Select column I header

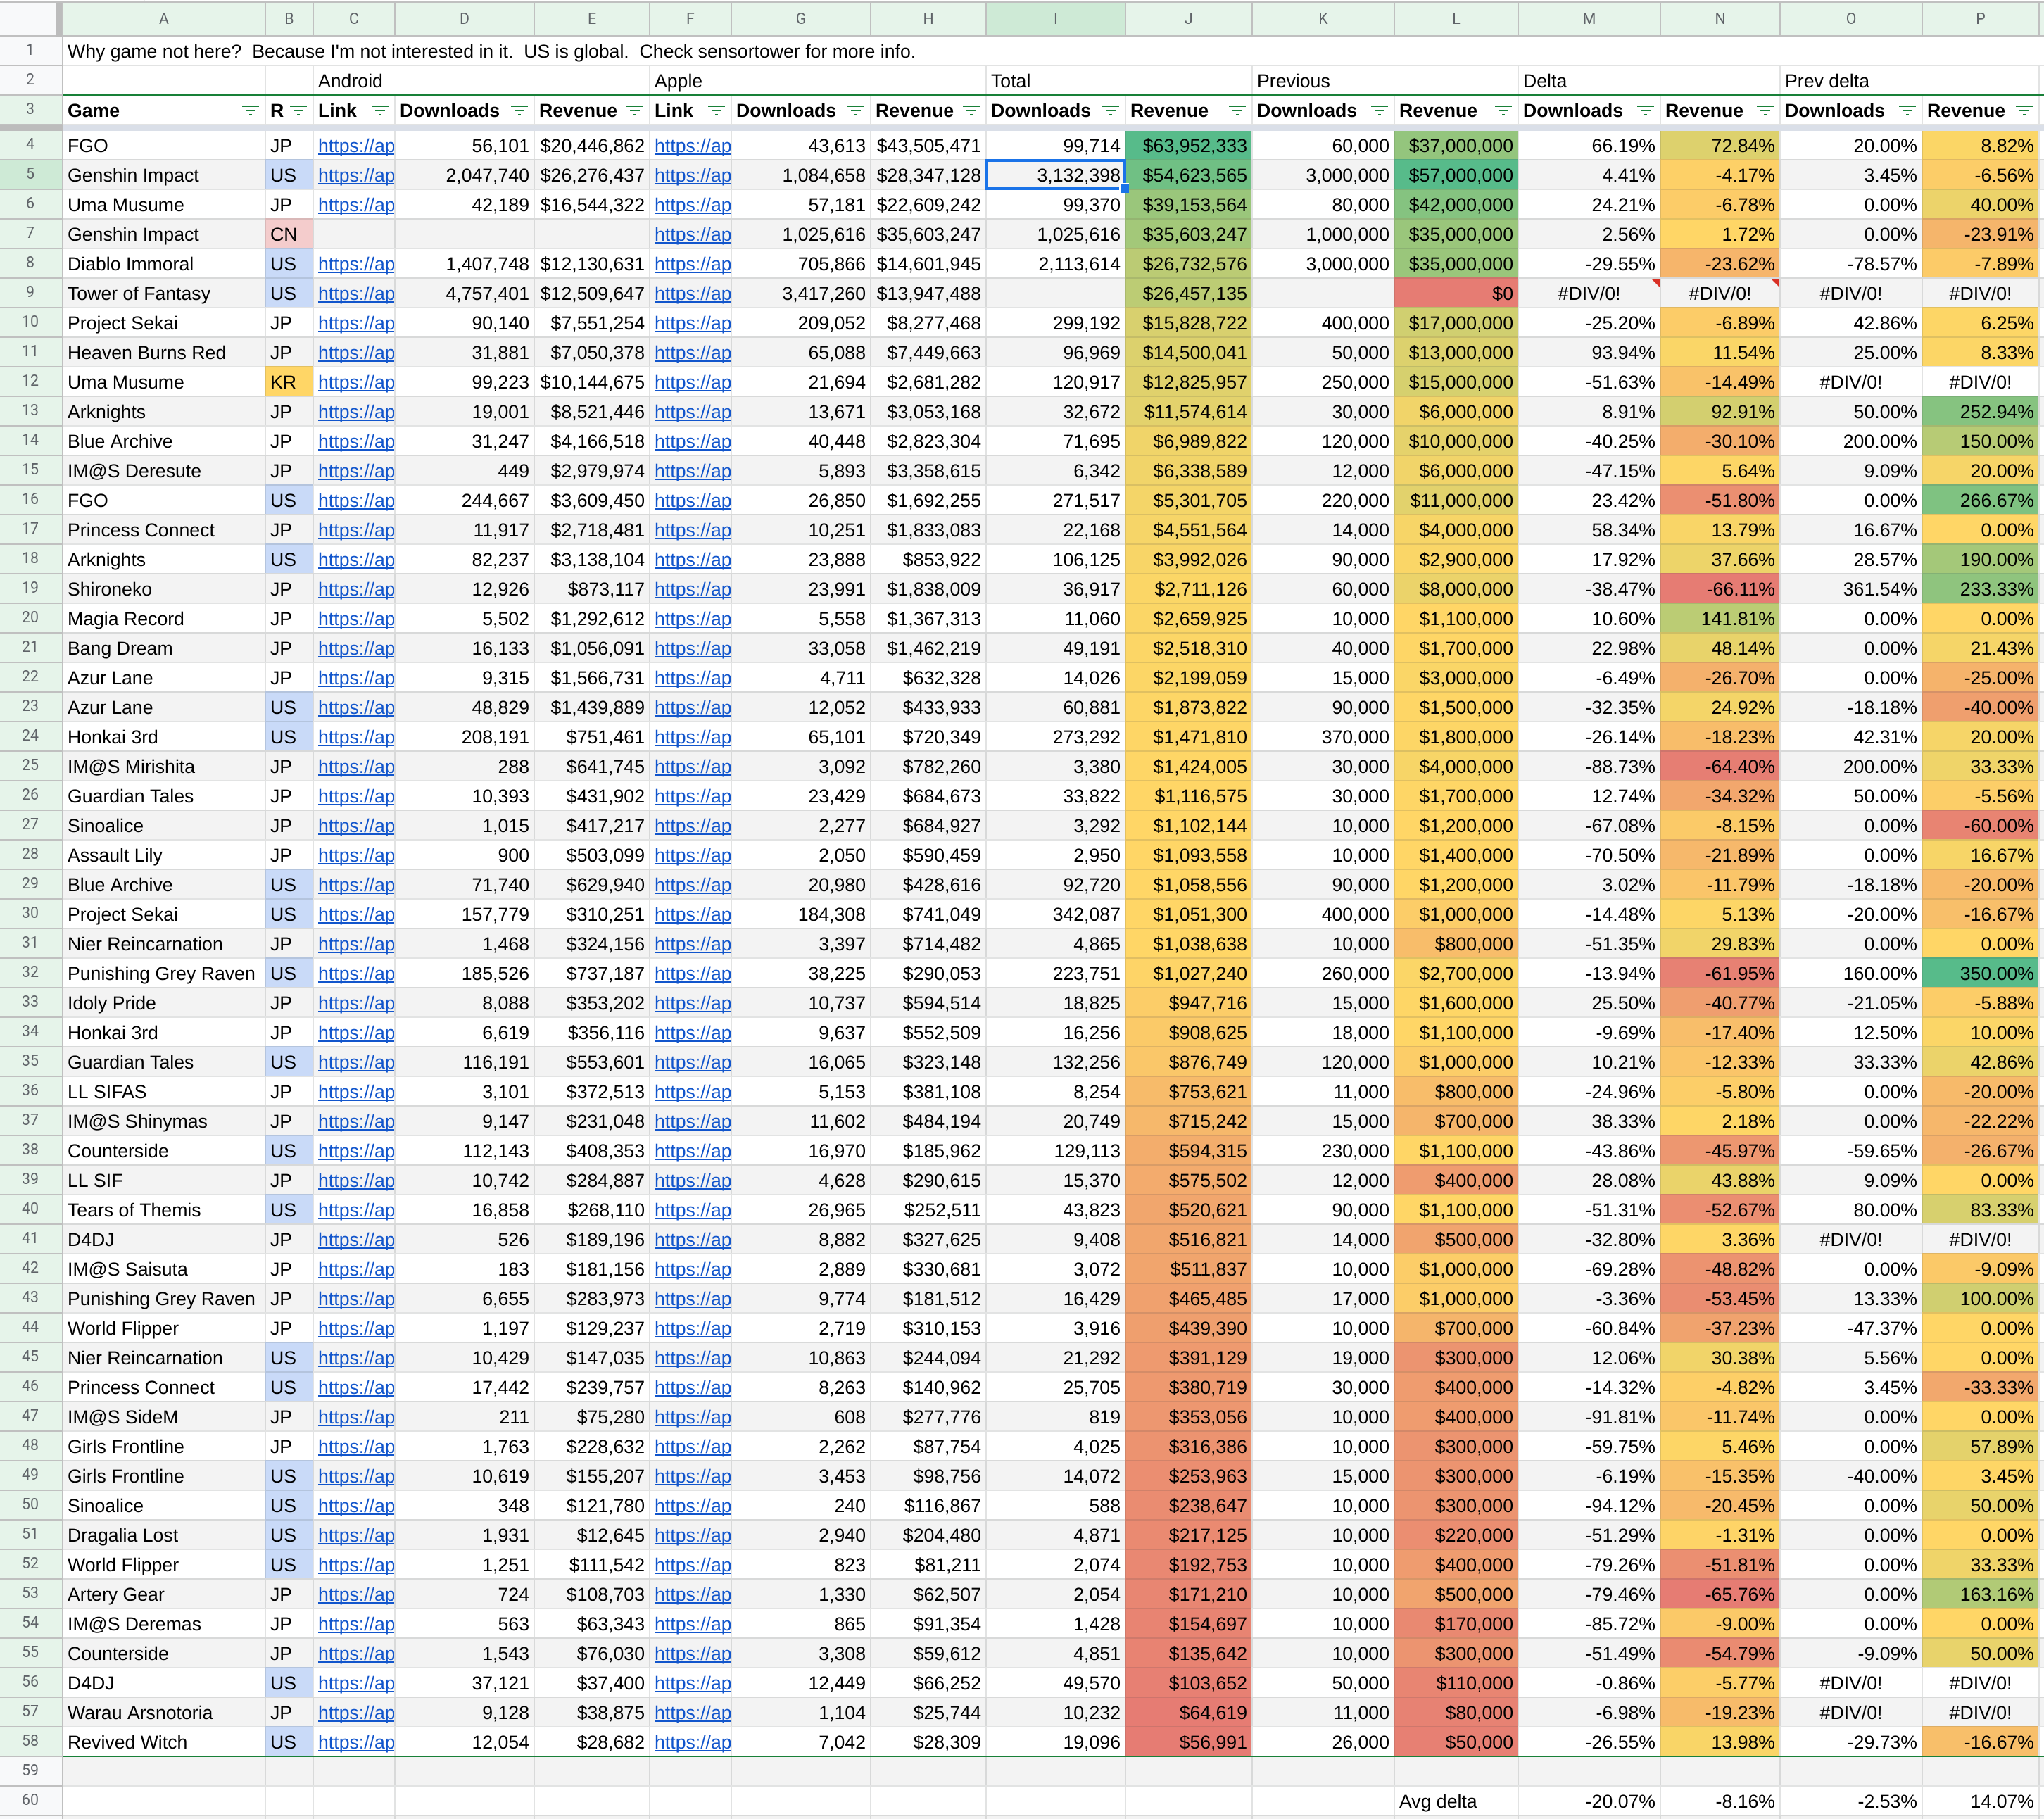click(1055, 18)
